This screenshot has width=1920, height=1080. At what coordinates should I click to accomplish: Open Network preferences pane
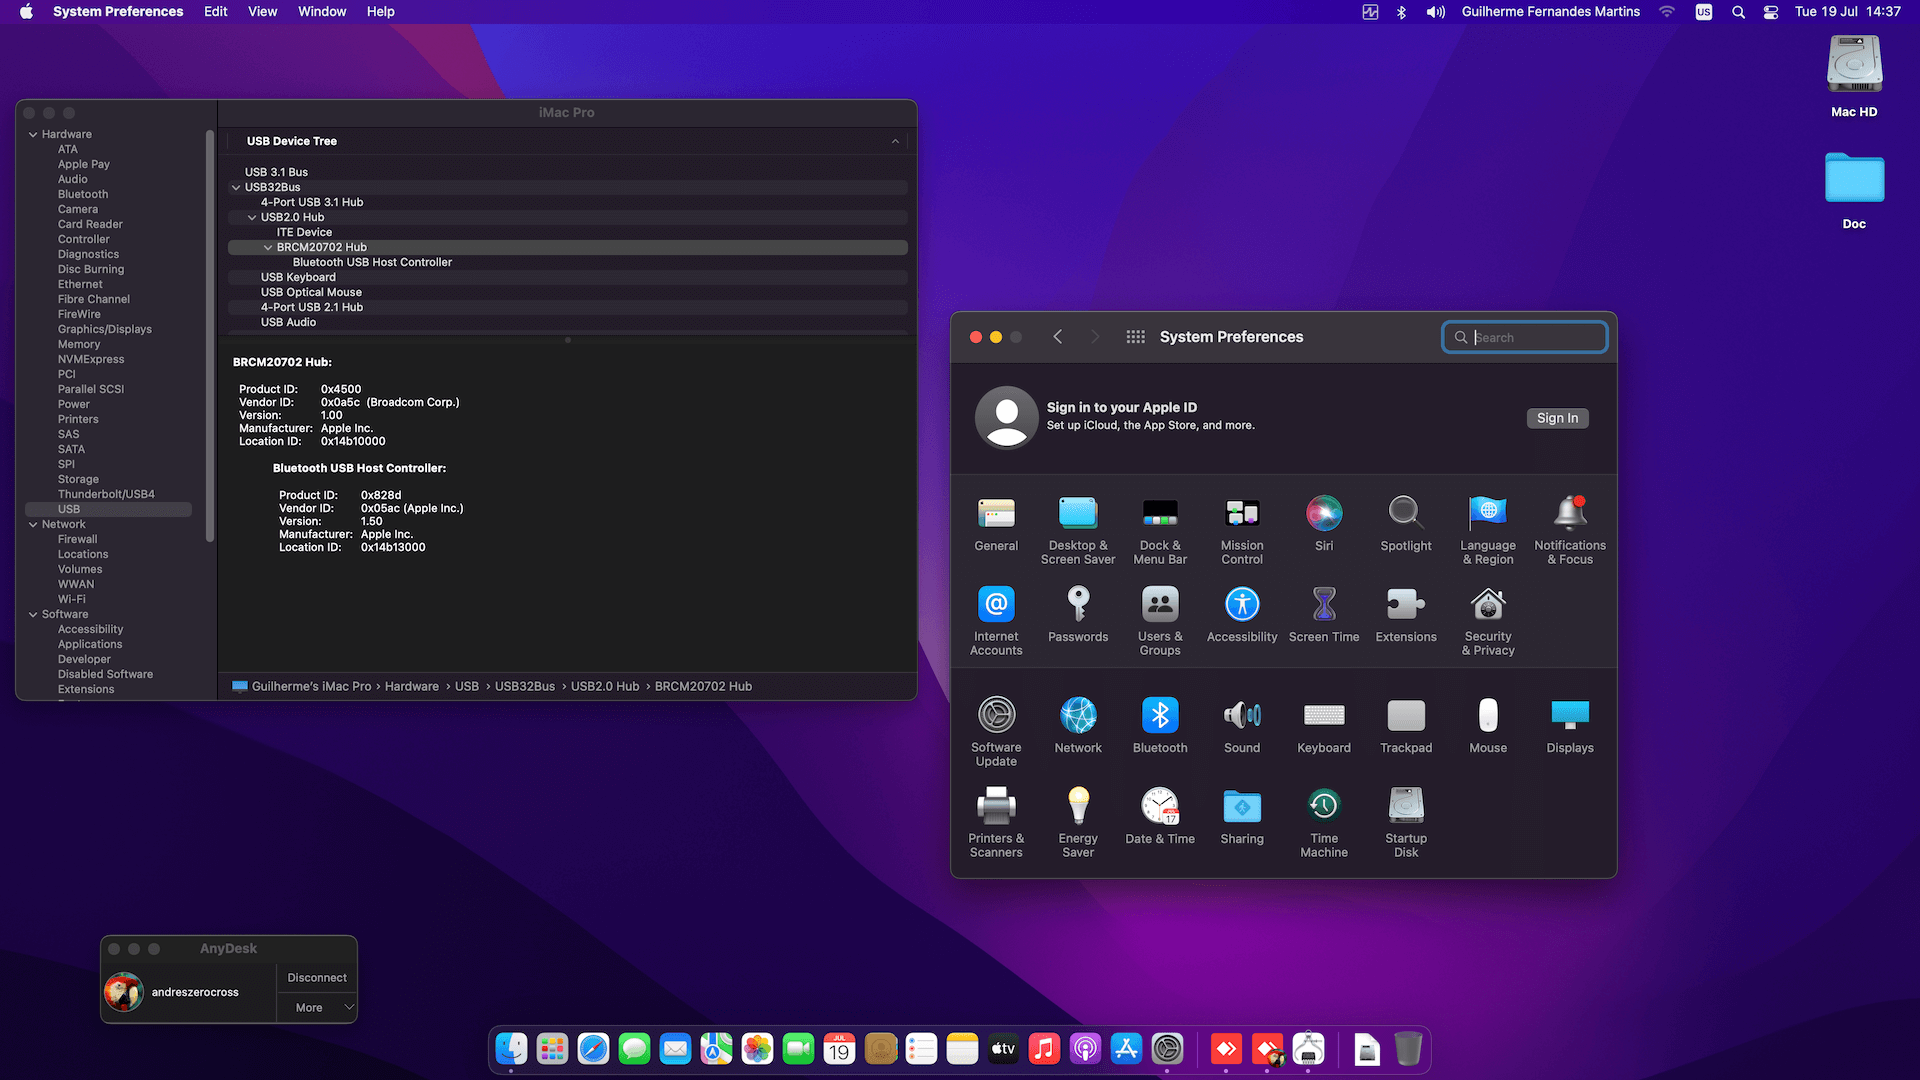pos(1078,726)
